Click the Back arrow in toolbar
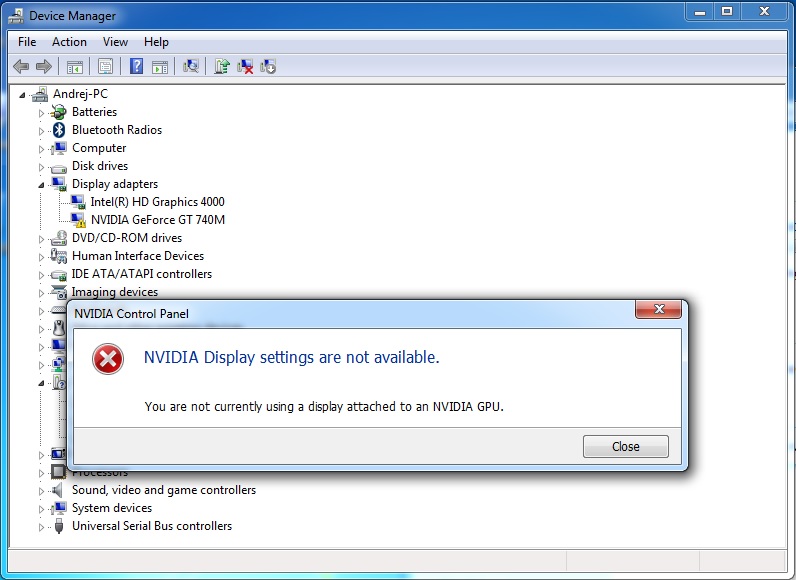Image resolution: width=796 pixels, height=580 pixels. 21,66
